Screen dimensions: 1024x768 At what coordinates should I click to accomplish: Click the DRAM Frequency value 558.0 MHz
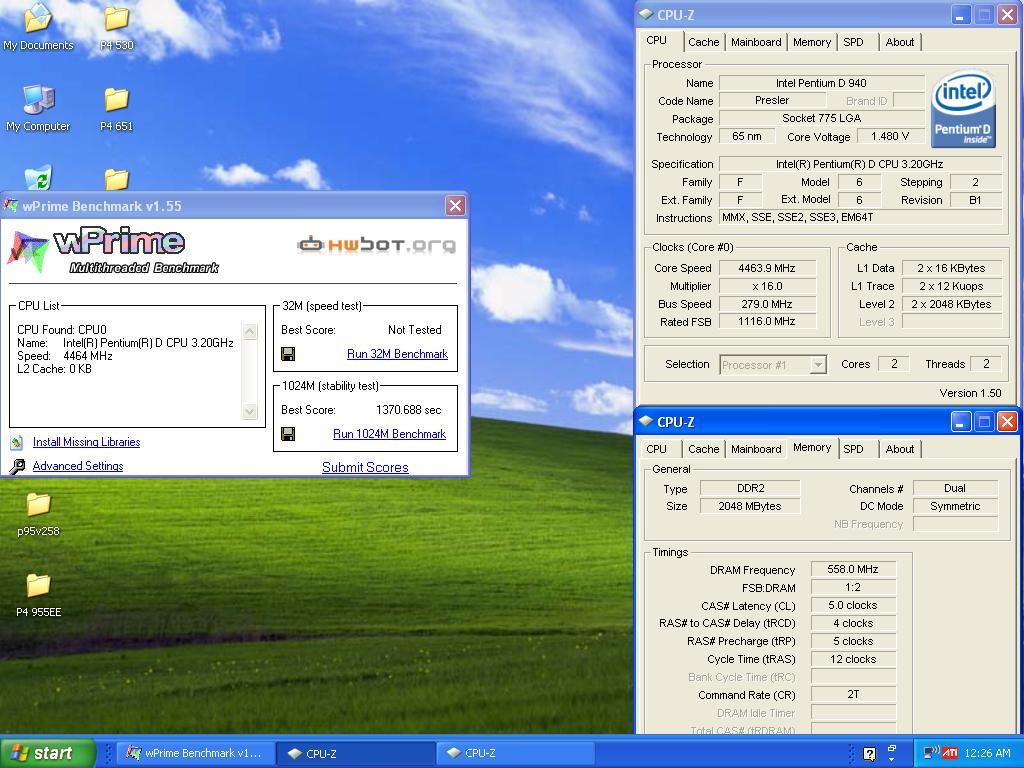pyautogui.click(x=853, y=569)
